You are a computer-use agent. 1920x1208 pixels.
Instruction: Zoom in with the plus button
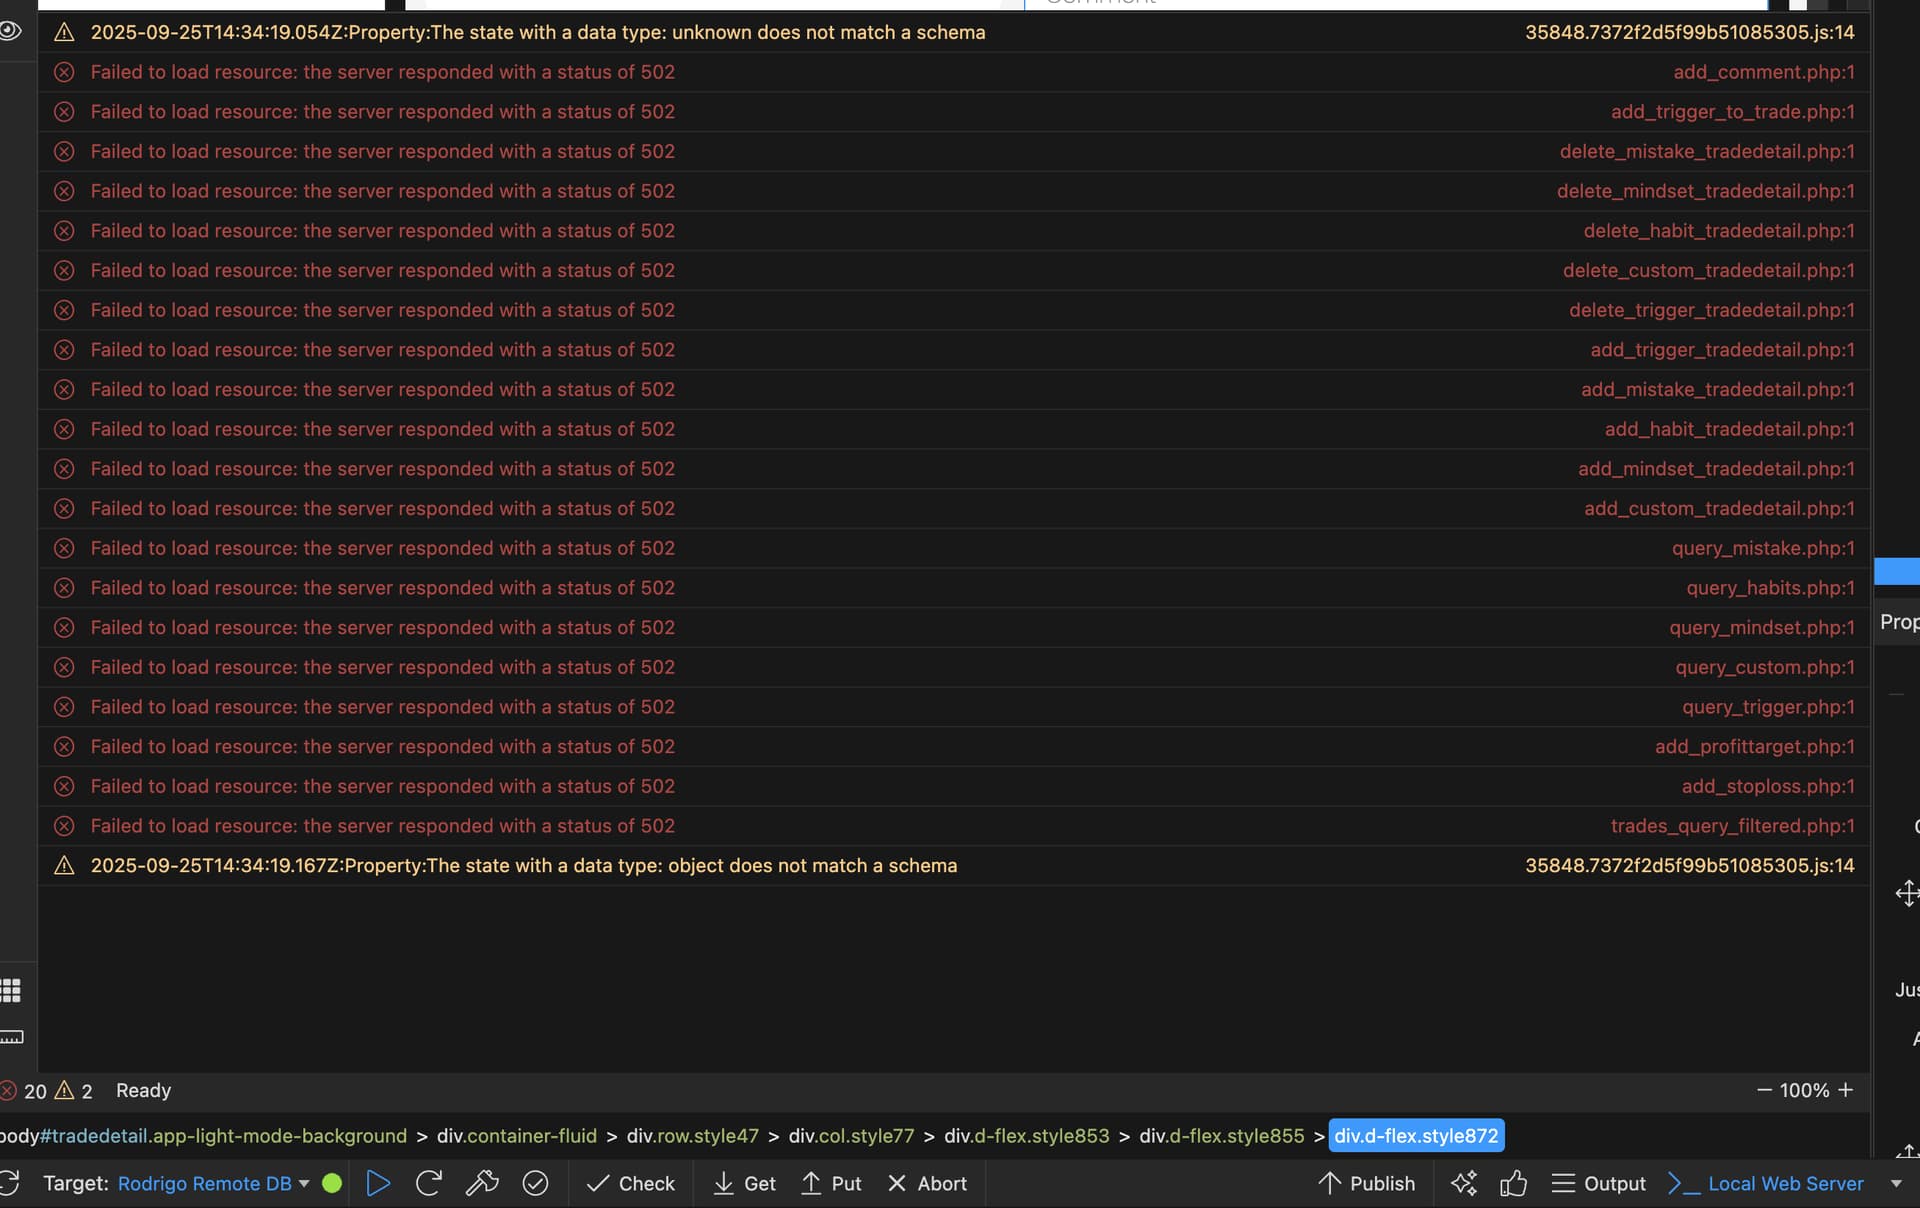click(1846, 1090)
